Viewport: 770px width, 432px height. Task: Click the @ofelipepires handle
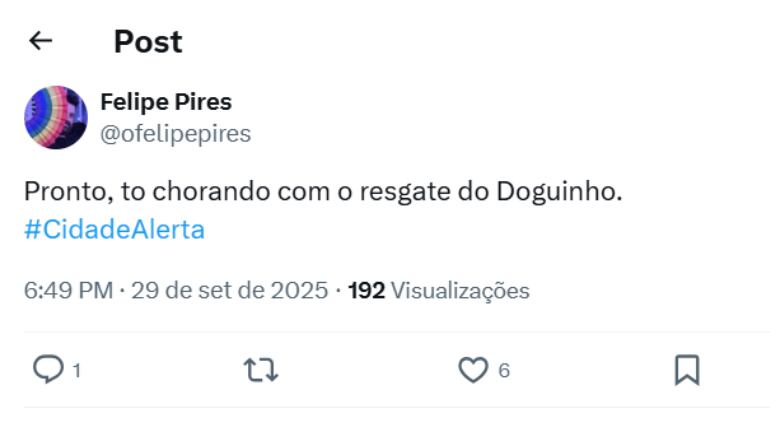[x=175, y=133]
